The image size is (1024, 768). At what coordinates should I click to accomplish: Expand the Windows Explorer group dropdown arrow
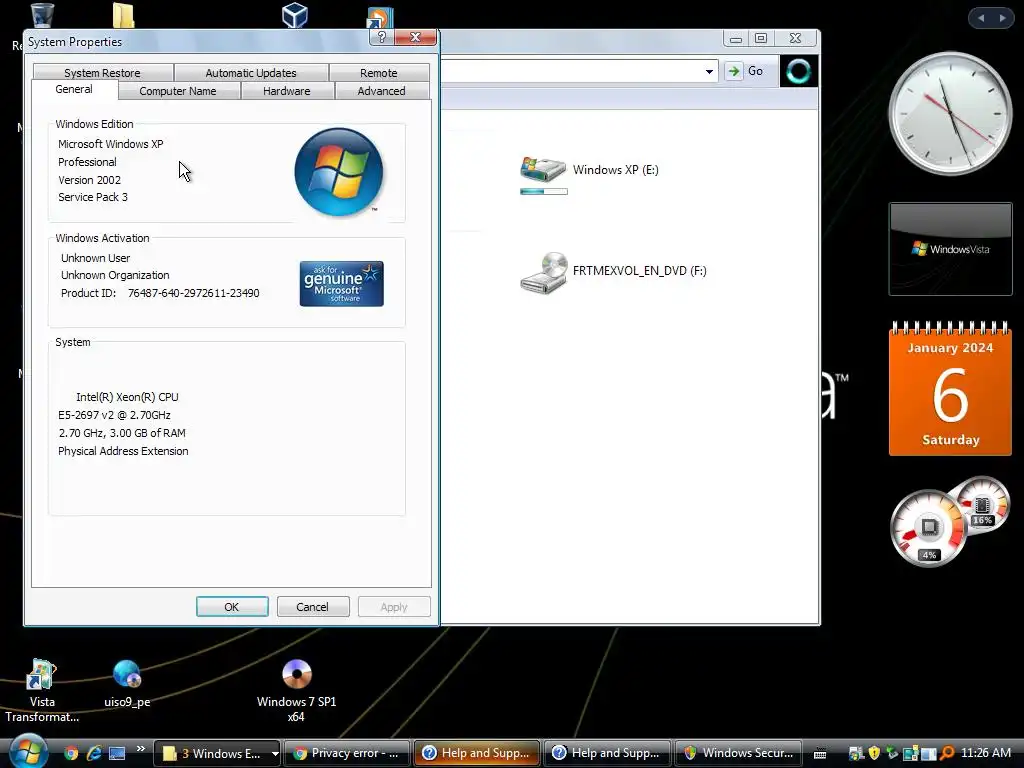(x=275, y=754)
